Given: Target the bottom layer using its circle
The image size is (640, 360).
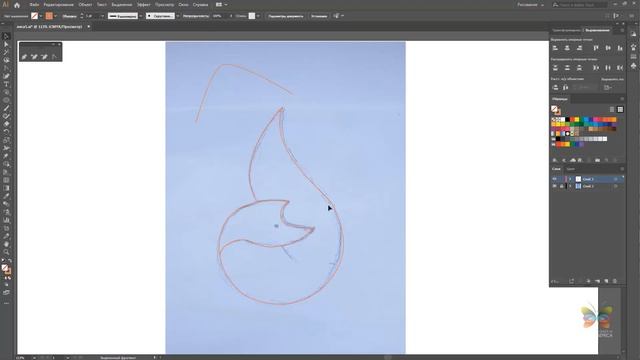Looking at the screenshot, I should (x=616, y=186).
